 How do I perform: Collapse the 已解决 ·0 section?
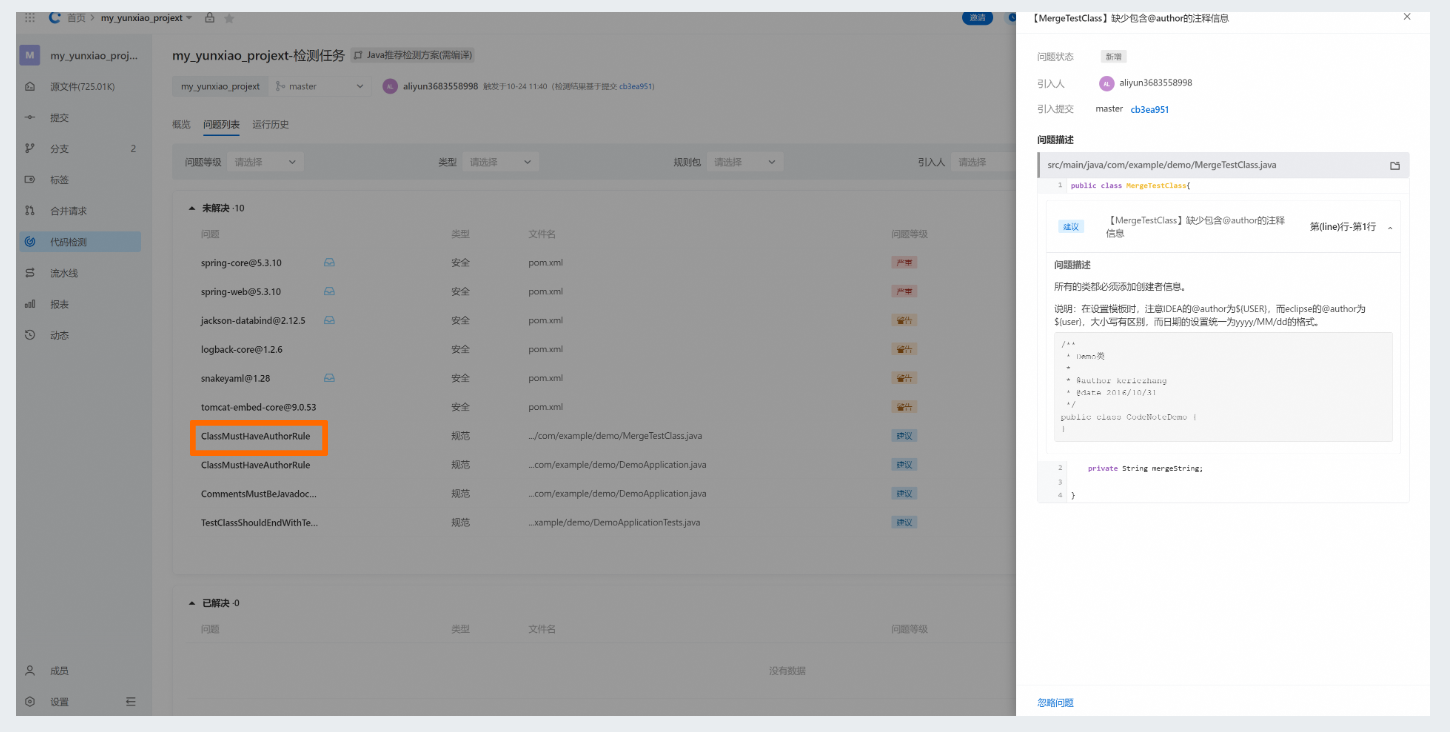(192, 603)
